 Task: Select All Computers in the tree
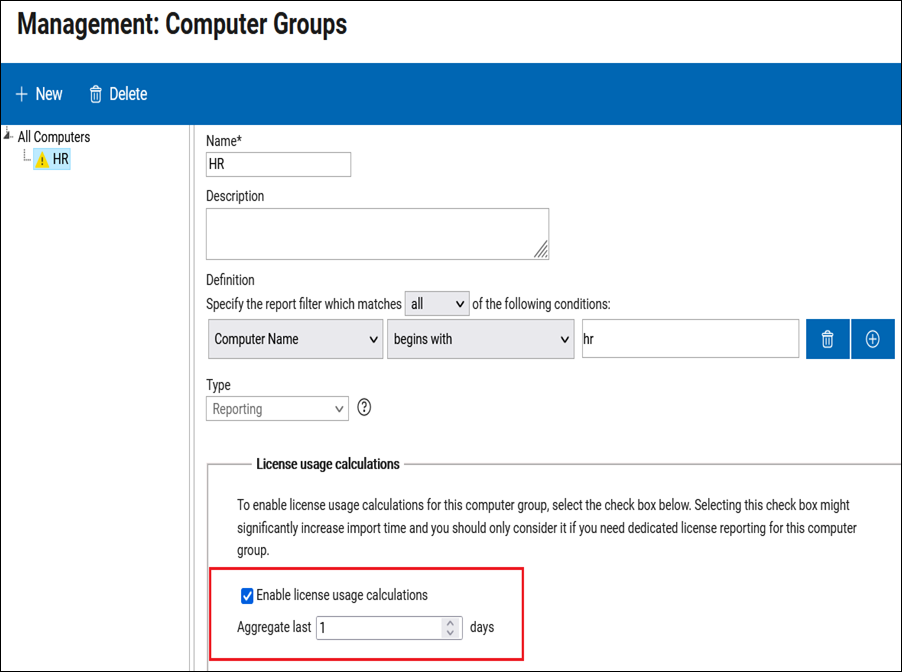pos(54,137)
